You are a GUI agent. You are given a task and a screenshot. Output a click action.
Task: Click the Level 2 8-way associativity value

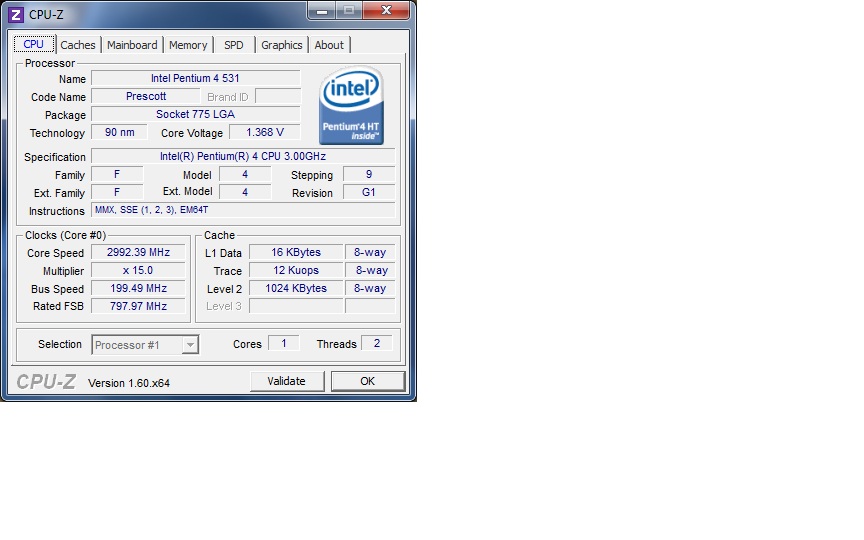[x=370, y=288]
